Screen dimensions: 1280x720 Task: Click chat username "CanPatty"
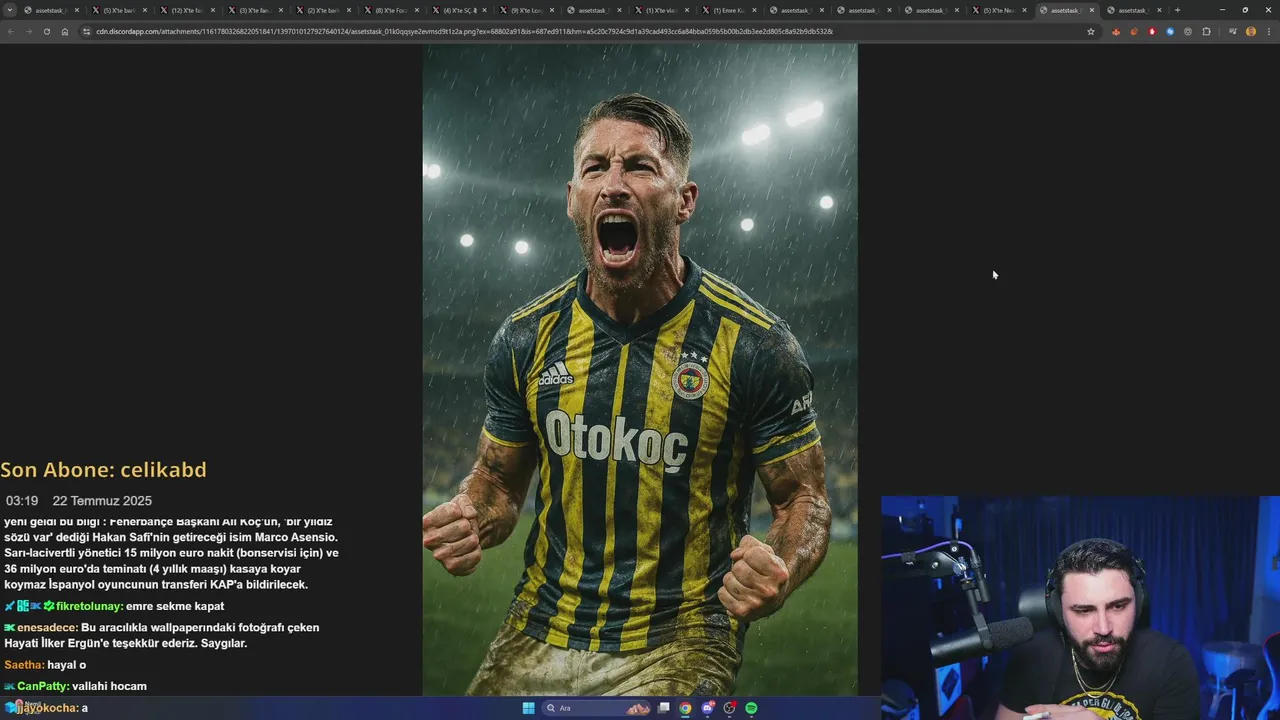click(x=42, y=686)
